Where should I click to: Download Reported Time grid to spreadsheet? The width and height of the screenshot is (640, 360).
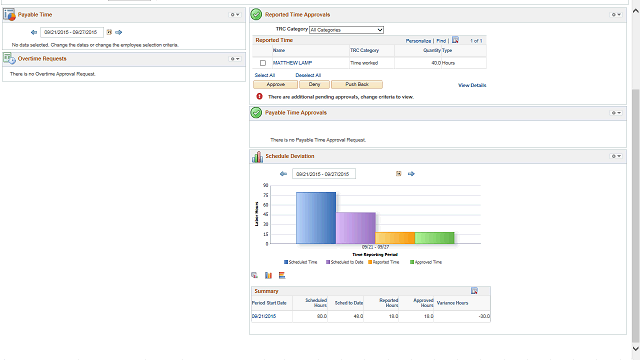455,40
